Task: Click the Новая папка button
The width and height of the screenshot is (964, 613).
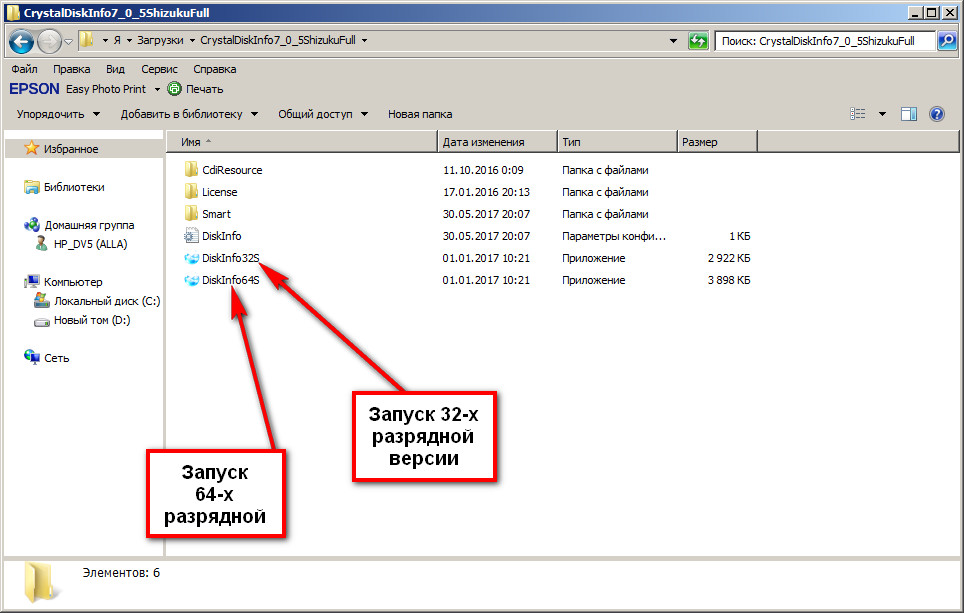Action: pyautogui.click(x=420, y=114)
